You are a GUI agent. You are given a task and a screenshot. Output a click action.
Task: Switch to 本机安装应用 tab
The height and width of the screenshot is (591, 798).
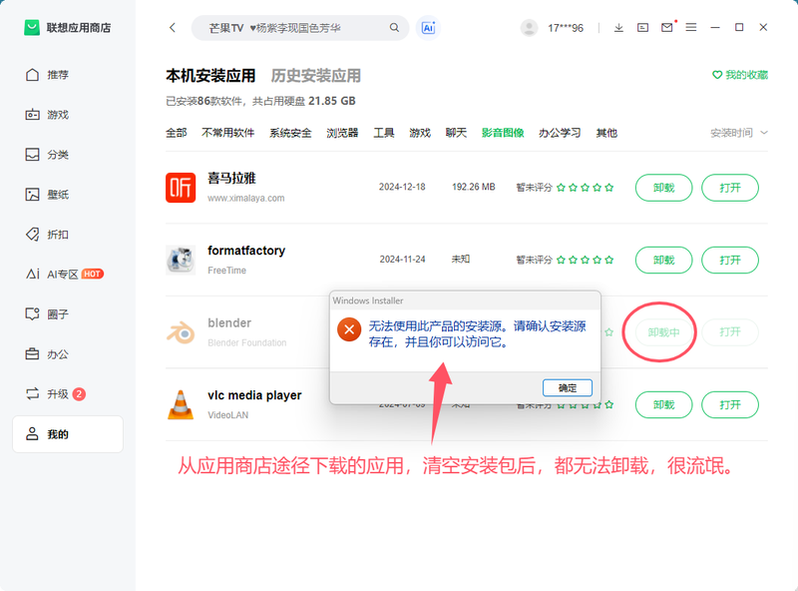211,76
